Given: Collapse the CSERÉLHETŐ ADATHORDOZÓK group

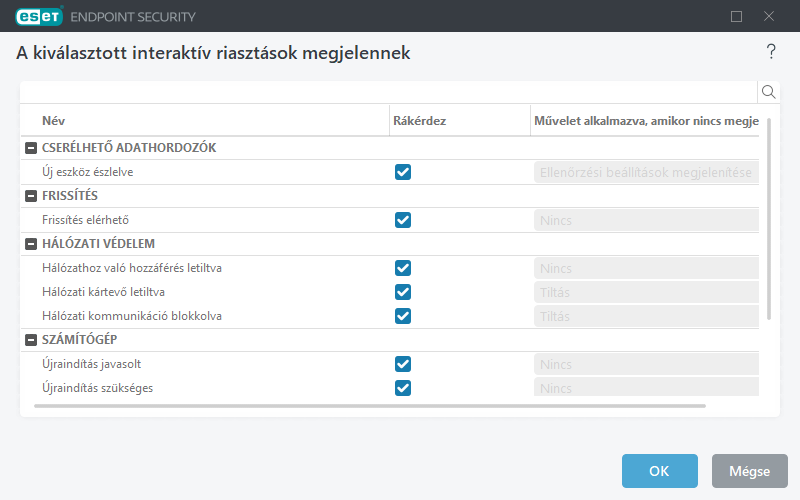Looking at the screenshot, I should [x=31, y=148].
